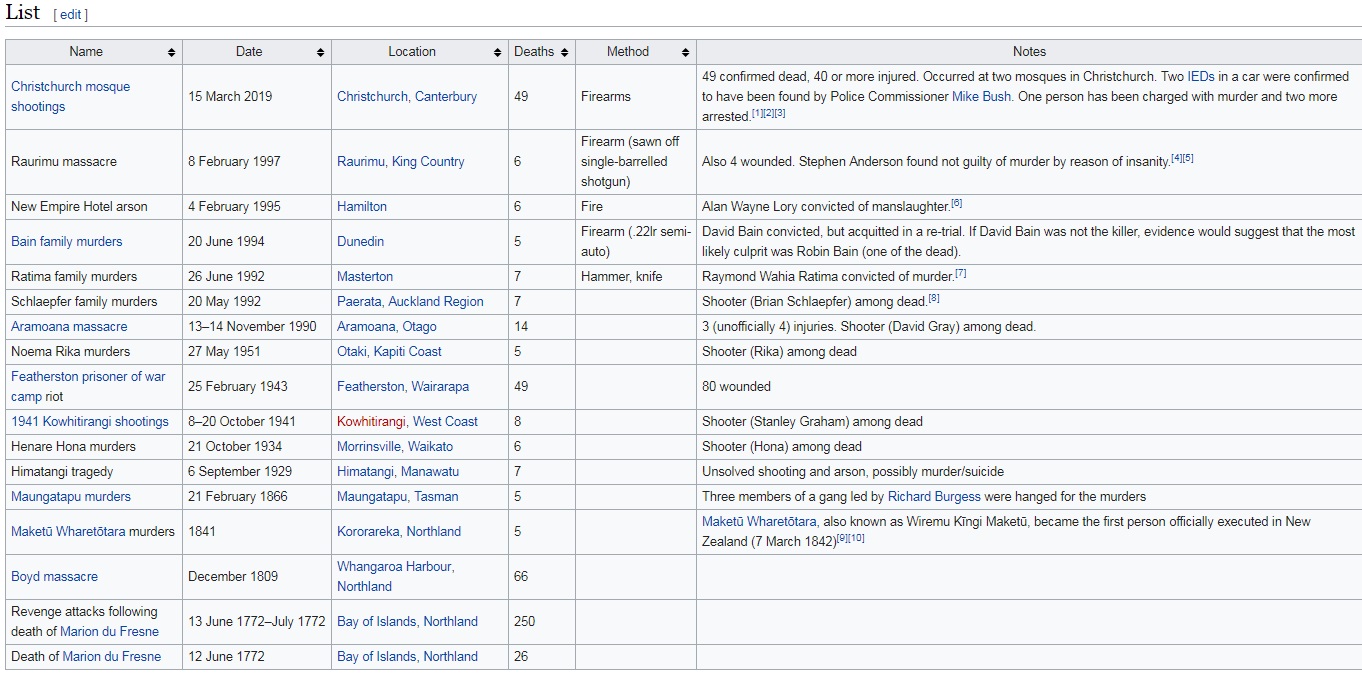Click Raurimu, King Country location link

(400, 161)
